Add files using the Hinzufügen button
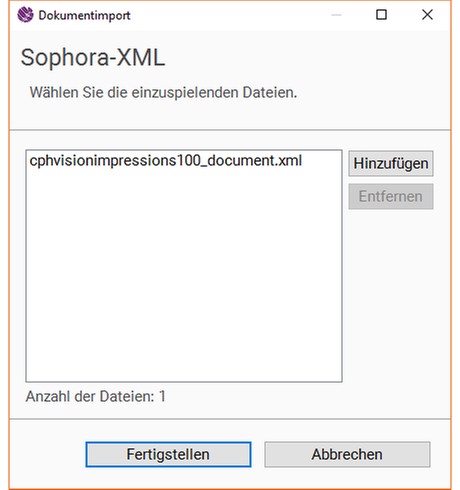This screenshot has height=490, width=460. (x=391, y=164)
